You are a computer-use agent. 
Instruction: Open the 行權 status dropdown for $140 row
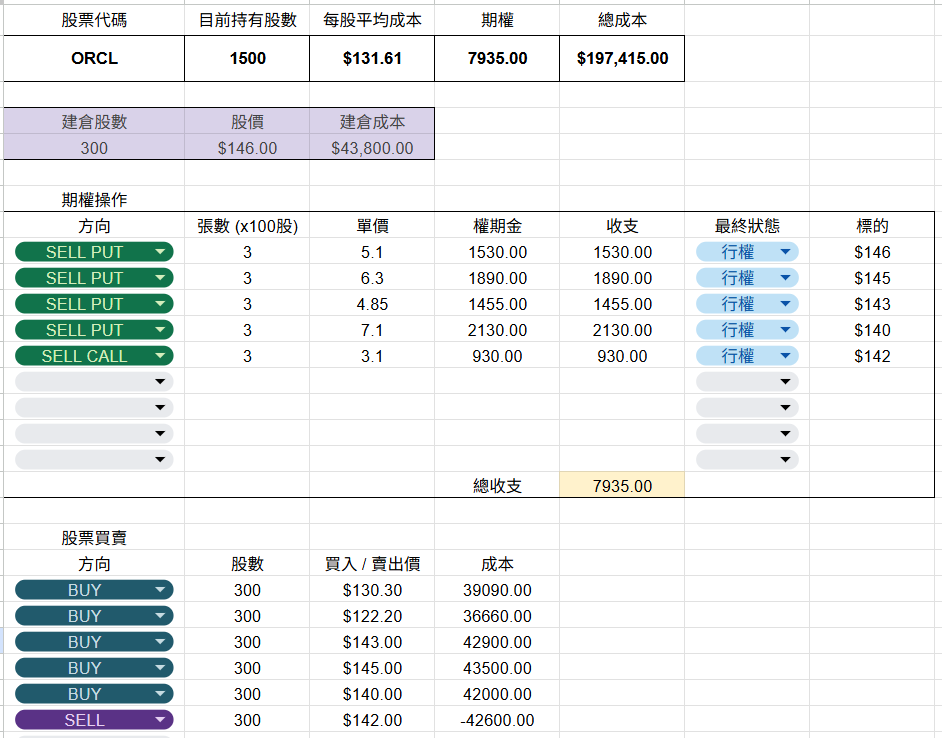(747, 330)
